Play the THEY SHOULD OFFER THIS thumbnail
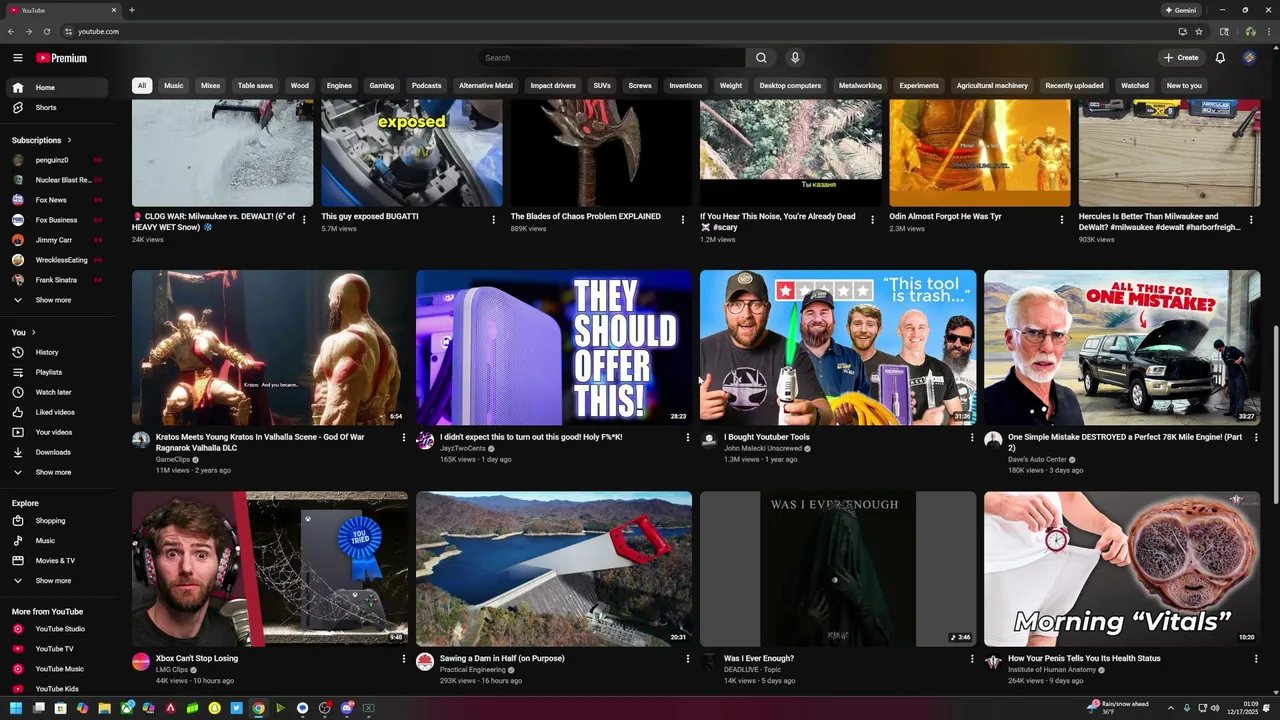The image size is (1280, 720). [x=554, y=347]
